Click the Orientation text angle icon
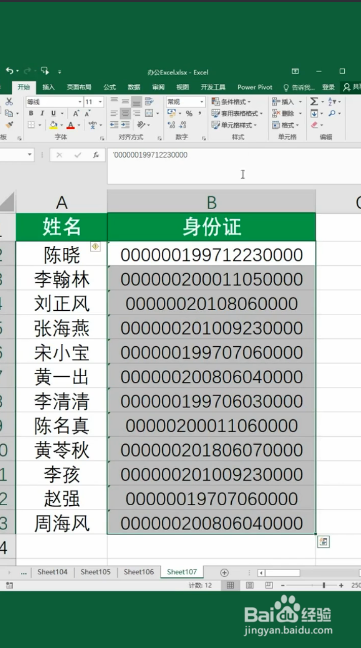This screenshot has height=648, width=361. [141, 124]
